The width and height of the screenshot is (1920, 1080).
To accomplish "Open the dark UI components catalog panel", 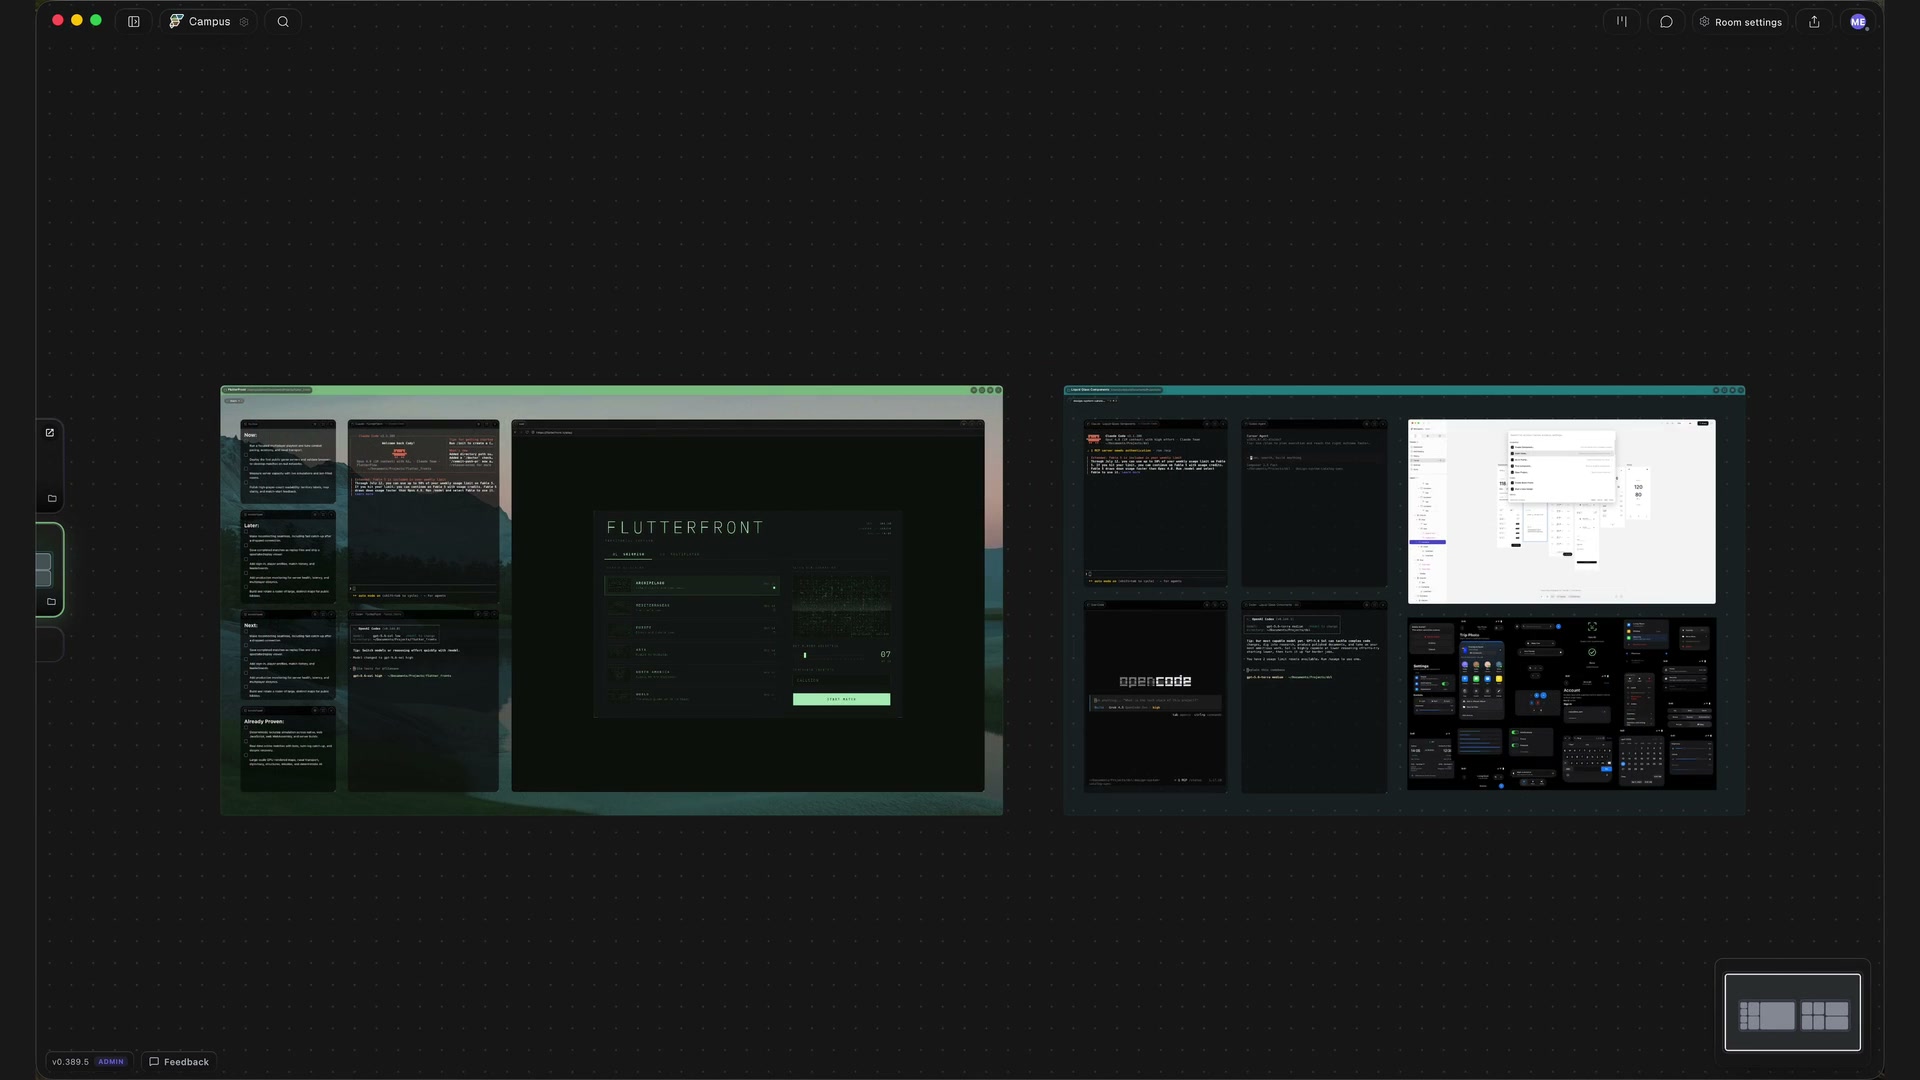I will pos(1561,704).
